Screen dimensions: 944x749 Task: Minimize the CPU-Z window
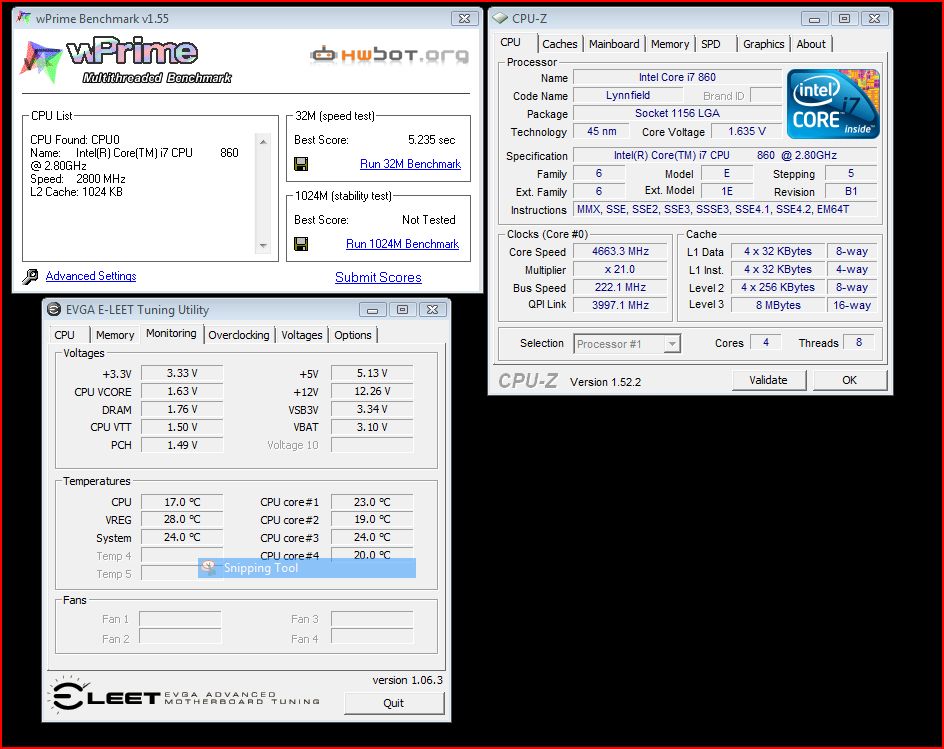coord(815,19)
